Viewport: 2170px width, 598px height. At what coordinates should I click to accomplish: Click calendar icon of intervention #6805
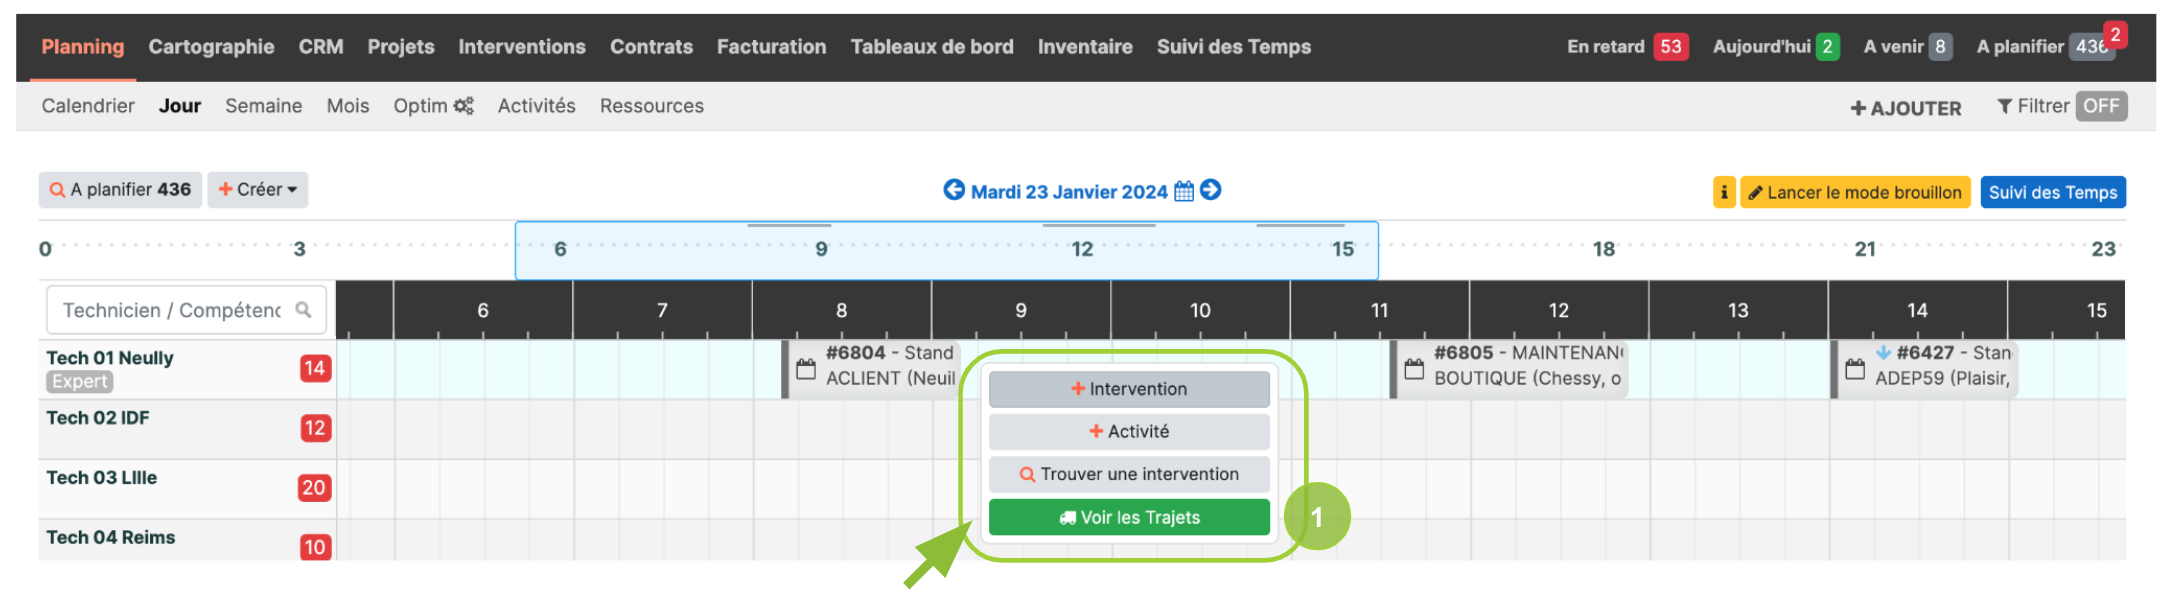tap(1414, 369)
